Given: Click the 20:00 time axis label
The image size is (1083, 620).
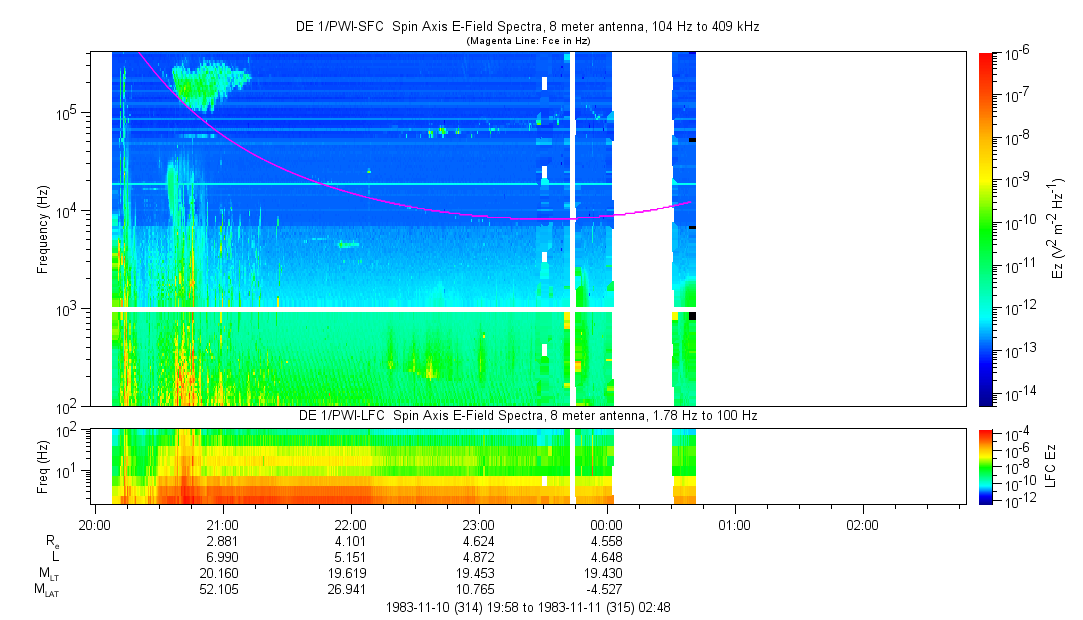Looking at the screenshot, I should pos(93,525).
